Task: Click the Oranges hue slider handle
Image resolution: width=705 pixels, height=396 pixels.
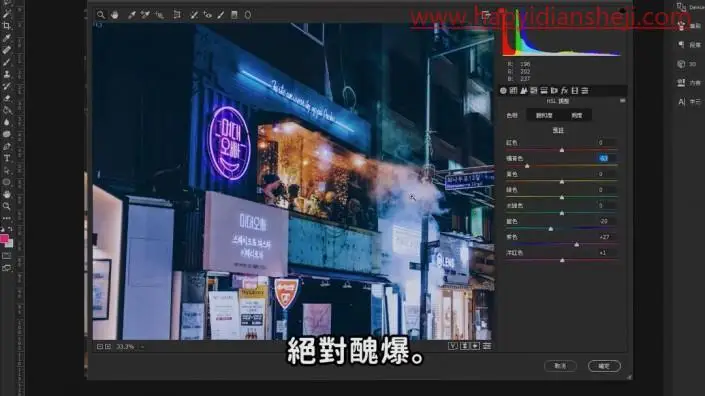Action: (527, 166)
